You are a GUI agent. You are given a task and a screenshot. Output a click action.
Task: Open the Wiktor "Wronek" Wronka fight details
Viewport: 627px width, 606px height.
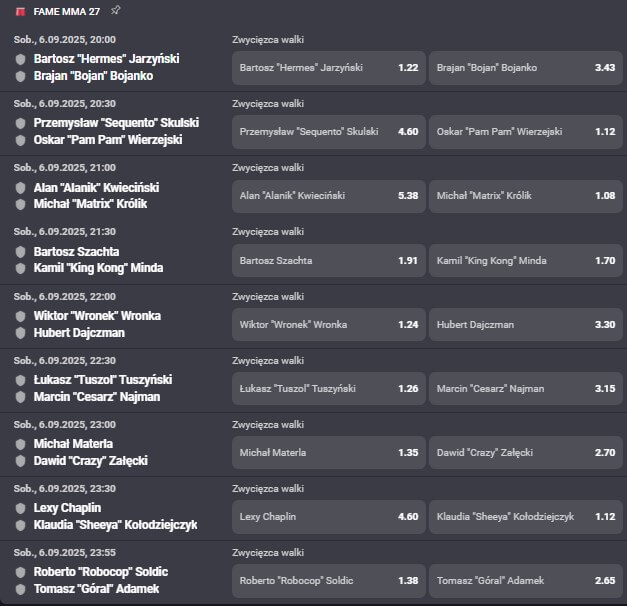97,316
